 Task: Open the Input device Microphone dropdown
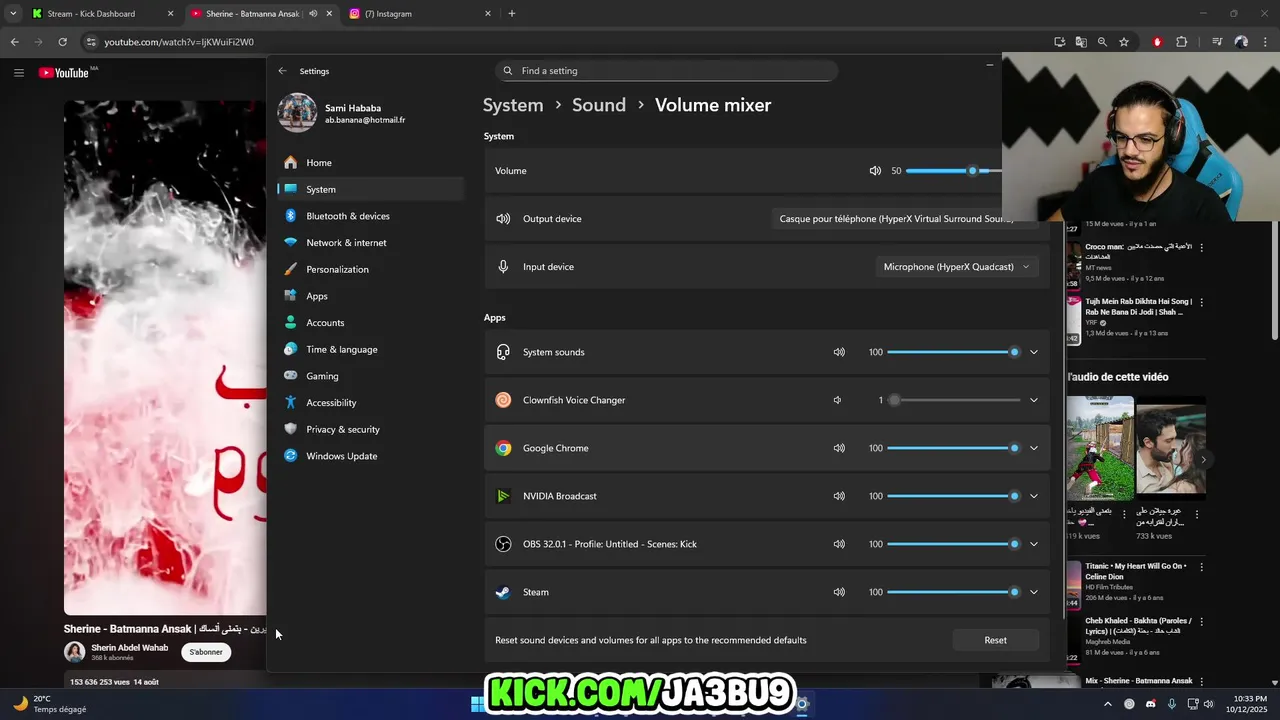[x=956, y=267]
